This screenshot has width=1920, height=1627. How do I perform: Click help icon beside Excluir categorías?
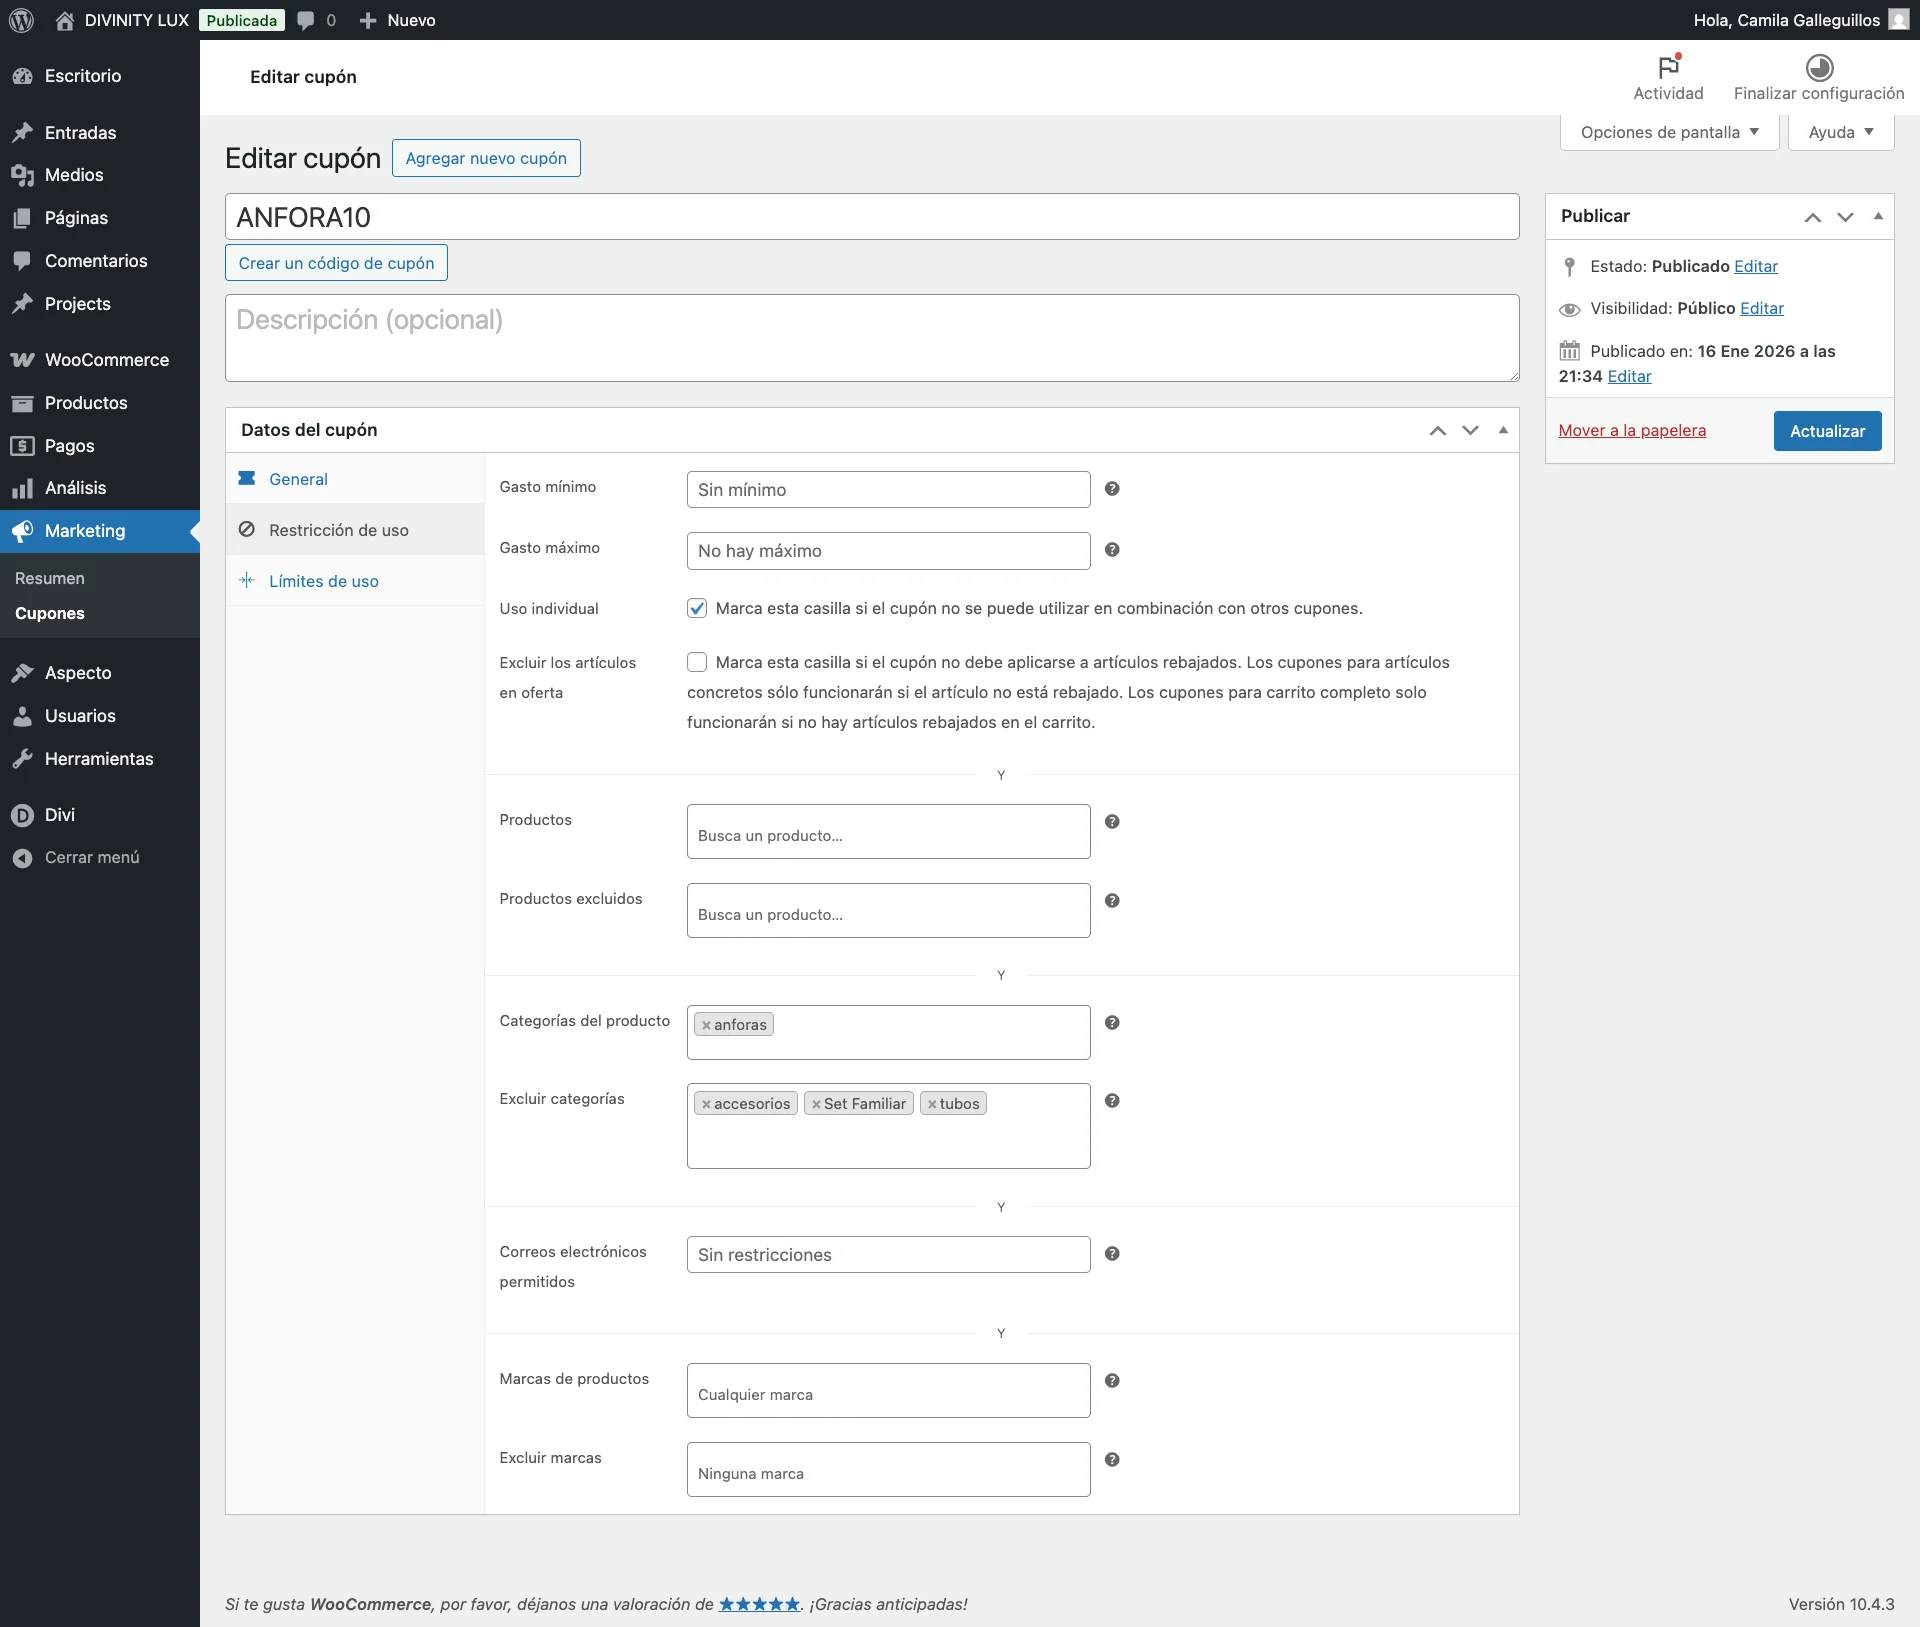point(1112,1101)
